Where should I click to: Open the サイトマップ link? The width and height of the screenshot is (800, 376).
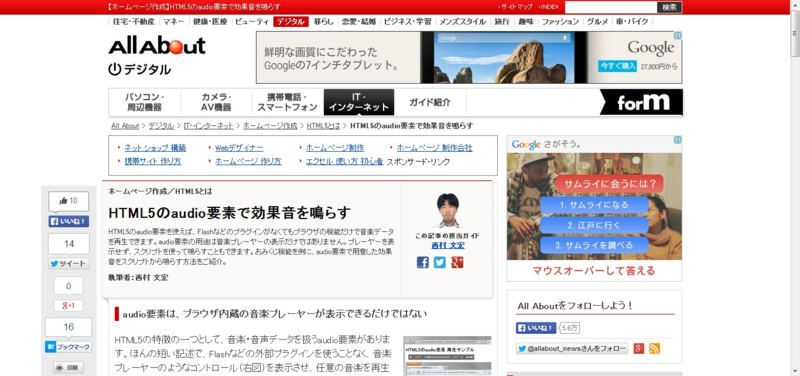click(x=516, y=7)
